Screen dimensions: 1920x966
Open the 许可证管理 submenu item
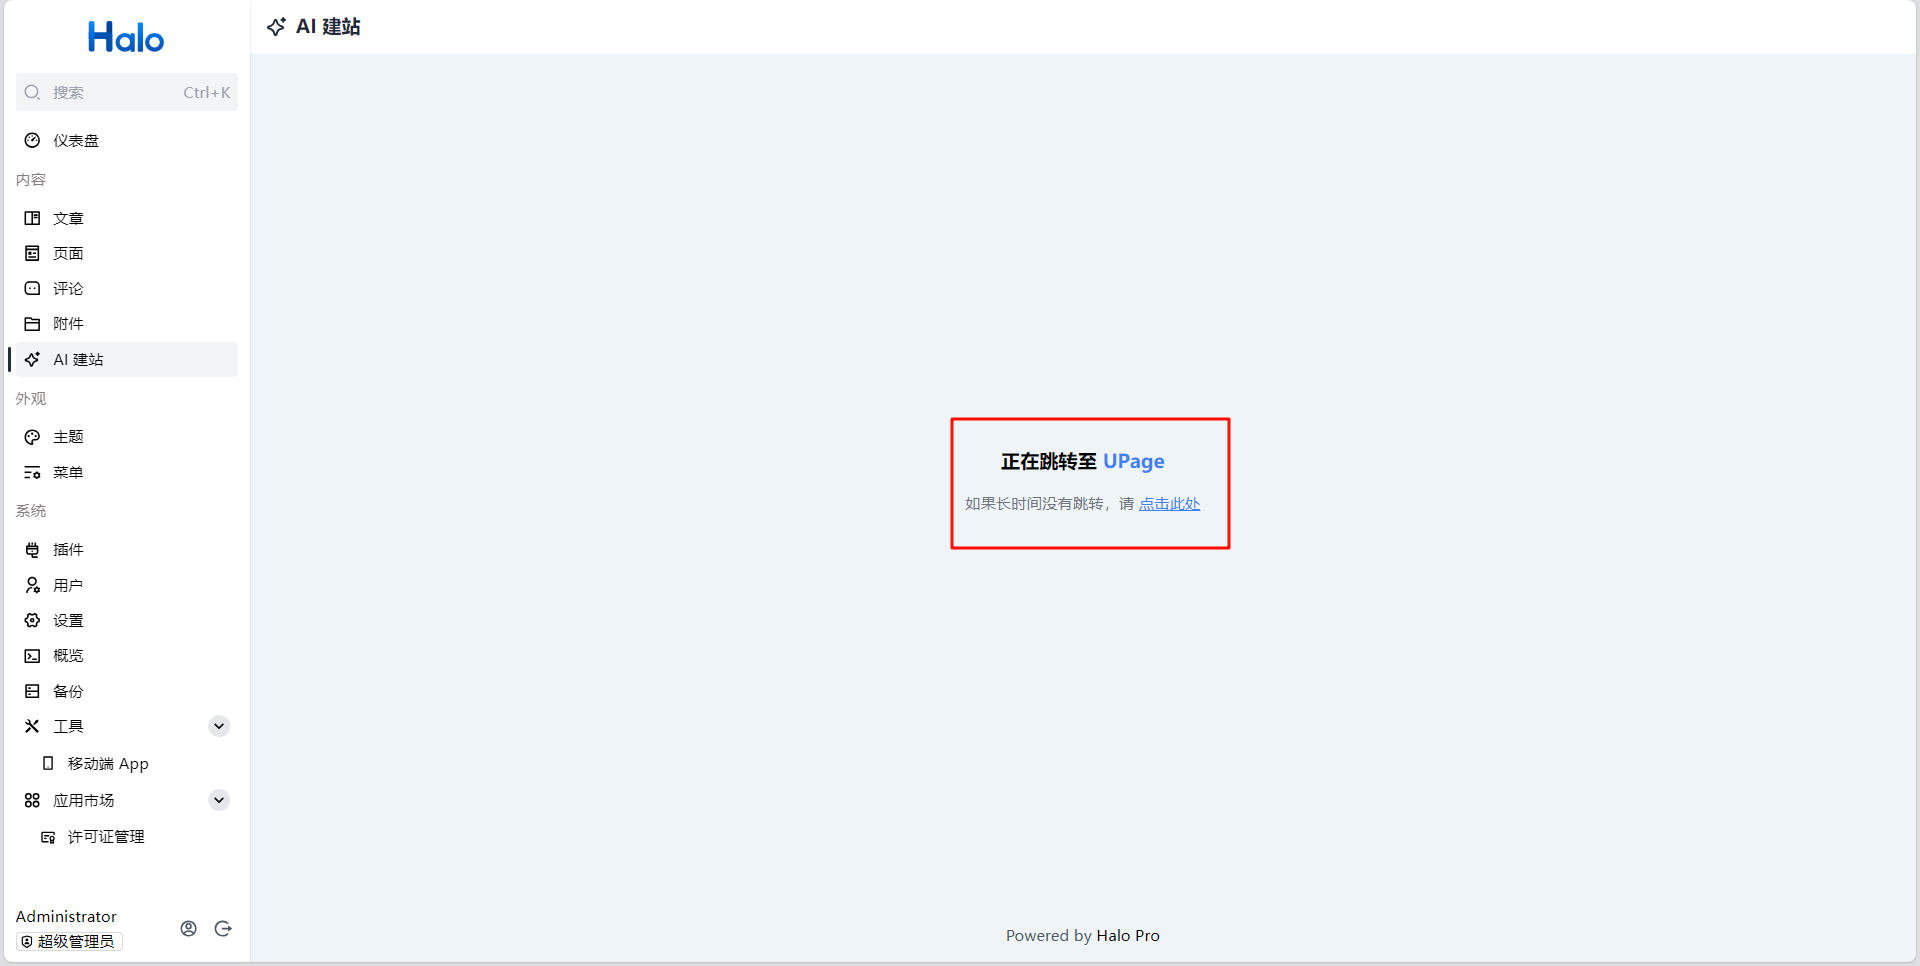[127, 837]
